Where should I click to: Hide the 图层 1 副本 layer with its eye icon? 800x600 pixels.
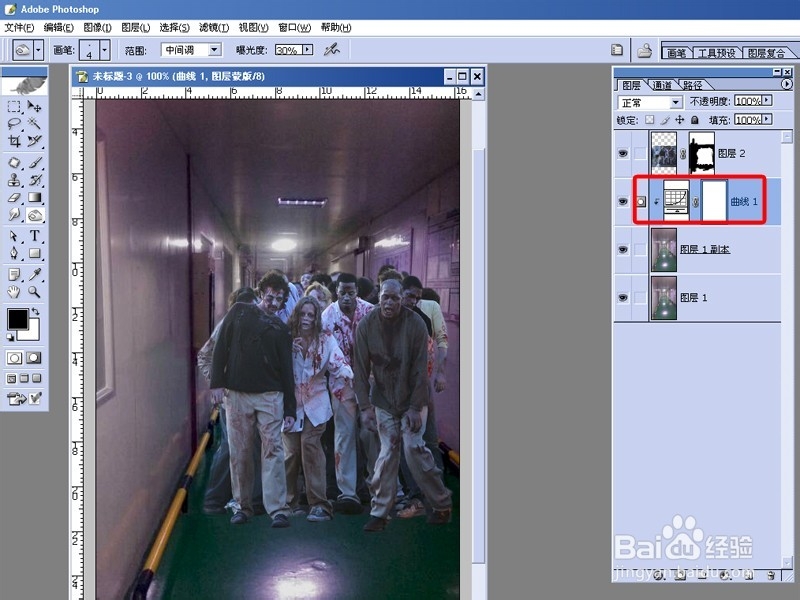coord(623,249)
